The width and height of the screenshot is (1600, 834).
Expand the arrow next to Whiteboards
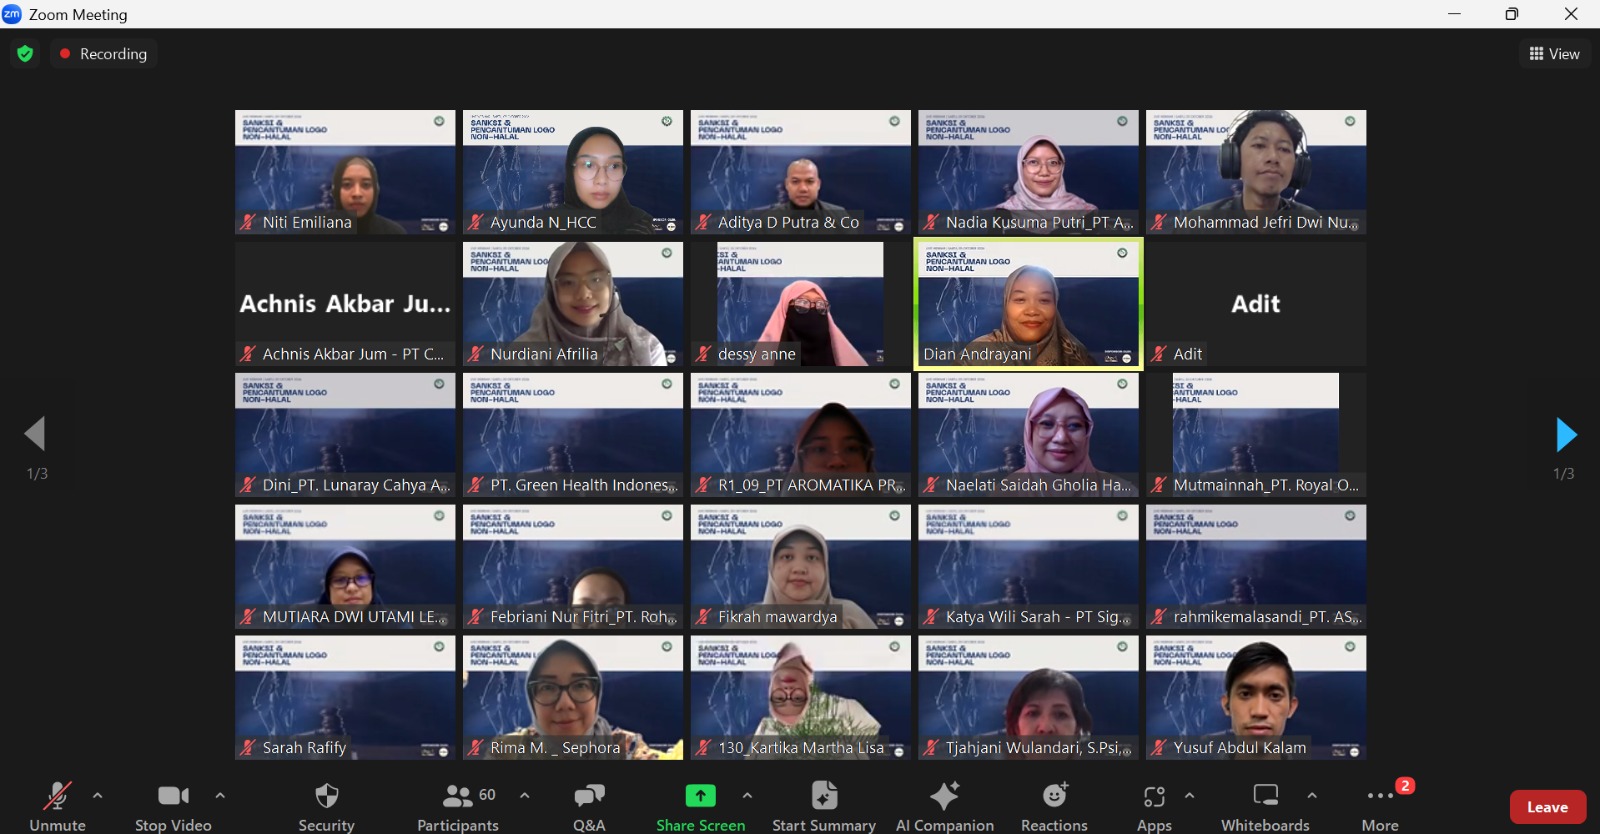coord(1312,796)
